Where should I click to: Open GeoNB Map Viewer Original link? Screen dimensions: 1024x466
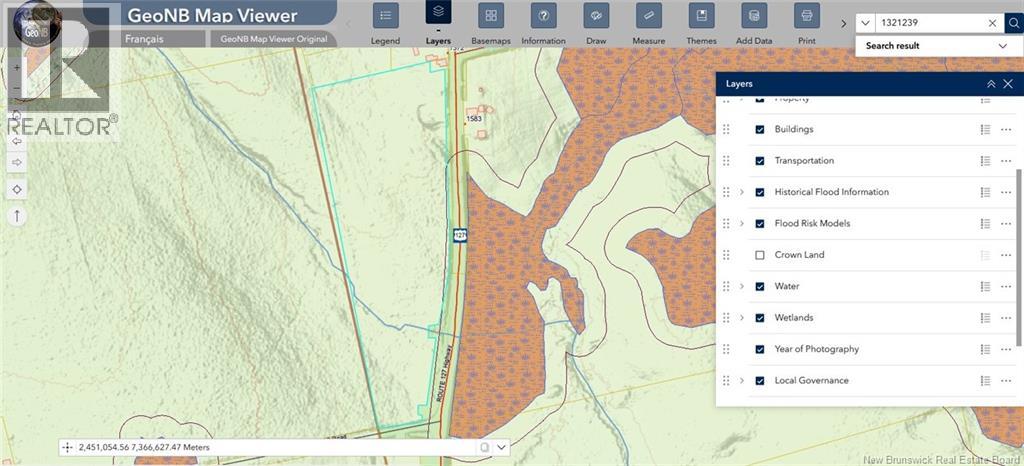(x=273, y=39)
